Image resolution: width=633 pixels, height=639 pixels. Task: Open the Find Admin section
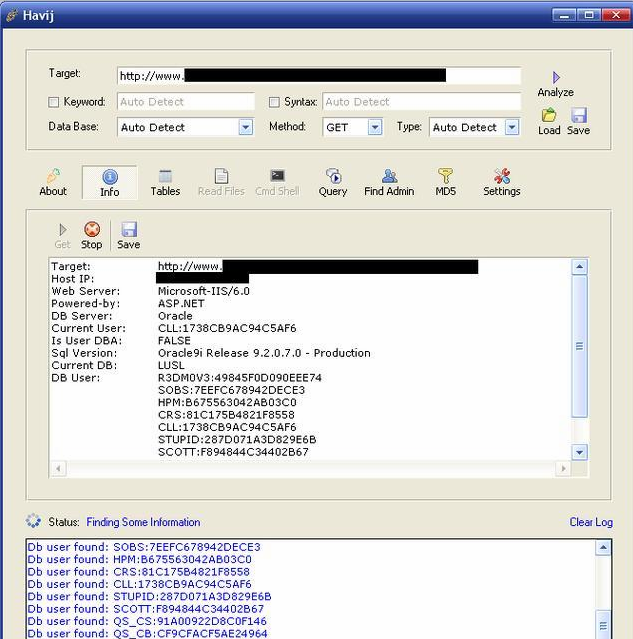click(389, 182)
